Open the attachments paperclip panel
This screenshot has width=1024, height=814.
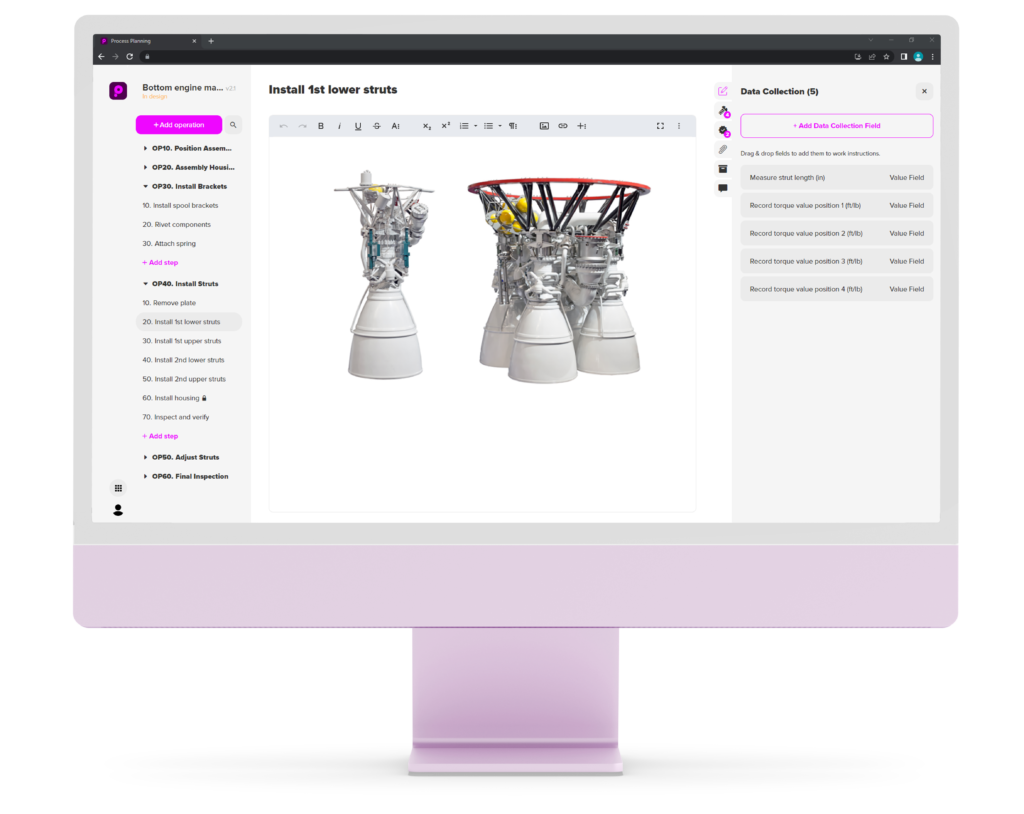[x=722, y=150]
